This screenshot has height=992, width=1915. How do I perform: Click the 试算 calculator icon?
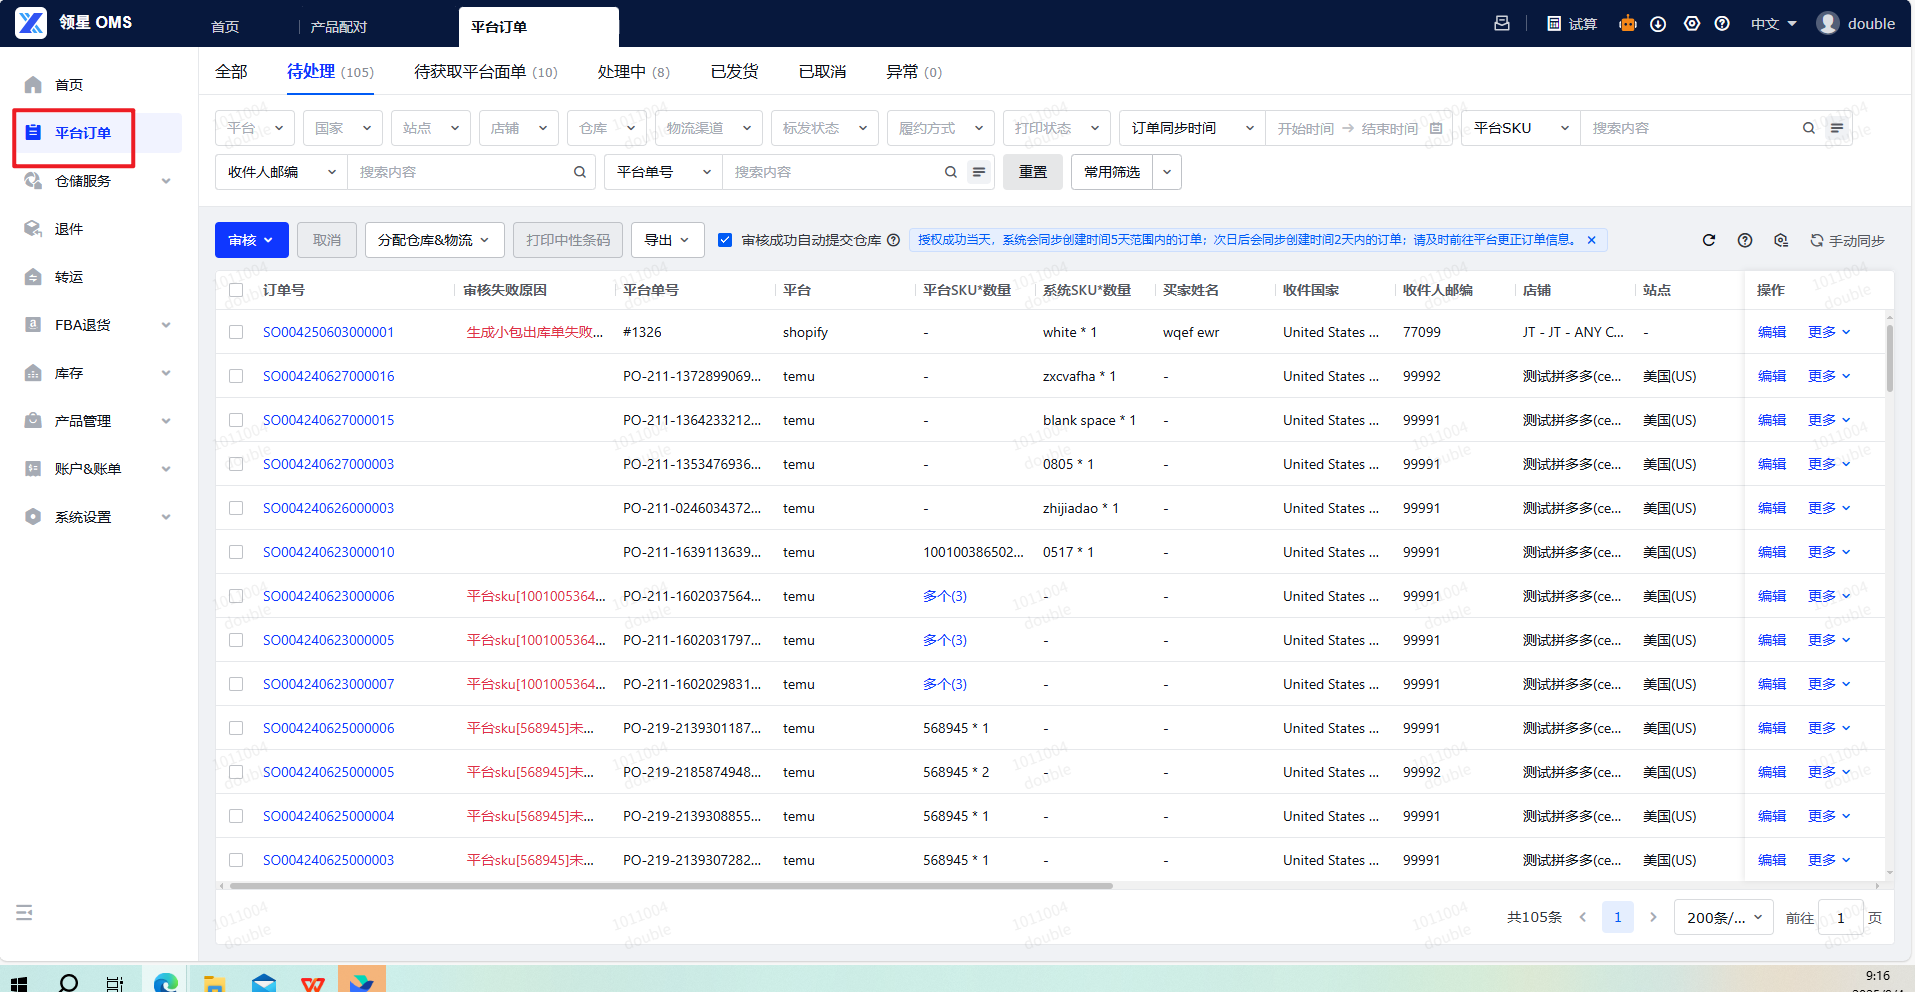tap(1571, 24)
